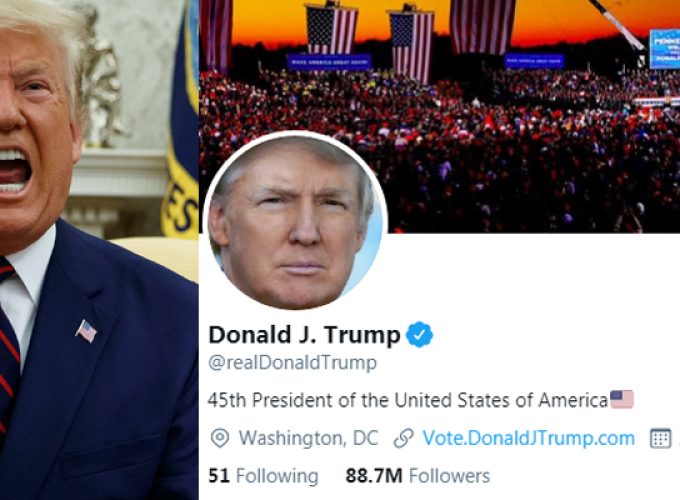The width and height of the screenshot is (680, 500).
Task: Click the chain link icon
Action: [404, 438]
